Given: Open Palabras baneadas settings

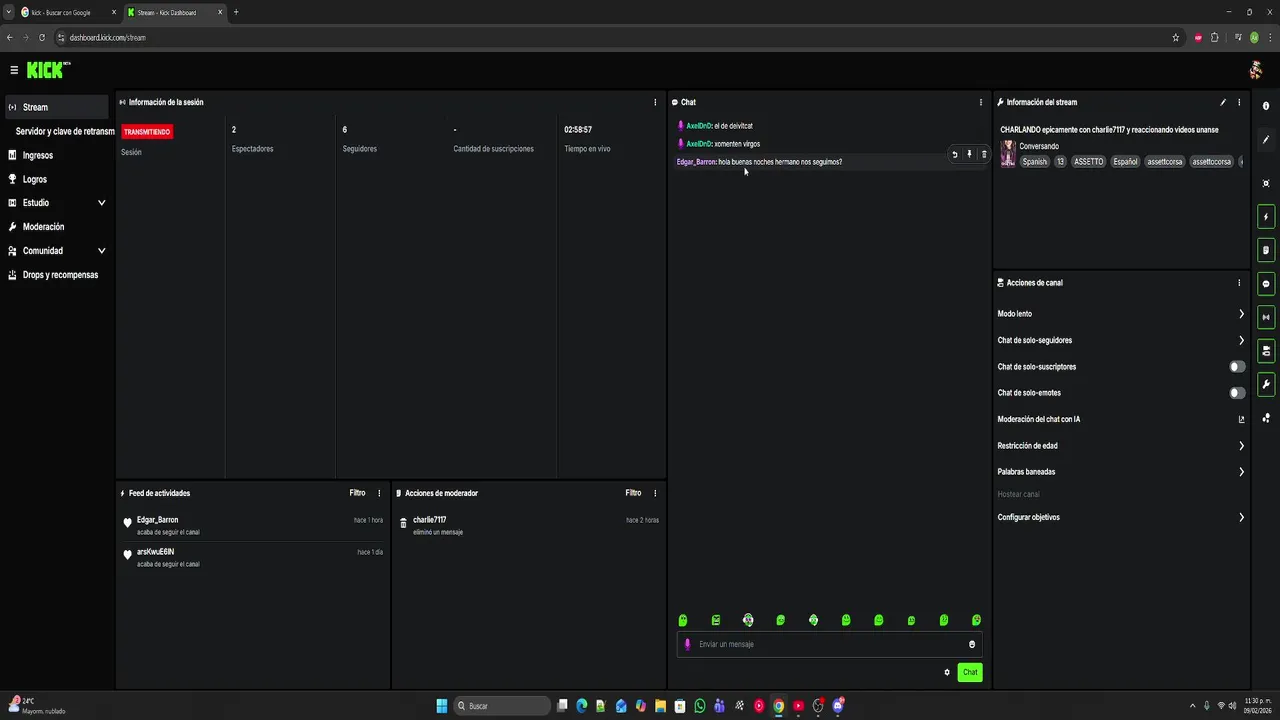Looking at the screenshot, I should coord(1121,472).
